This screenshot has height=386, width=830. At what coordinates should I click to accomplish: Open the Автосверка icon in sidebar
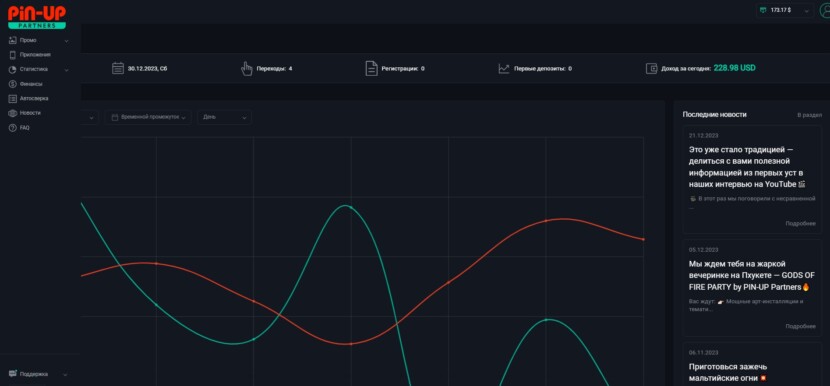pos(13,98)
